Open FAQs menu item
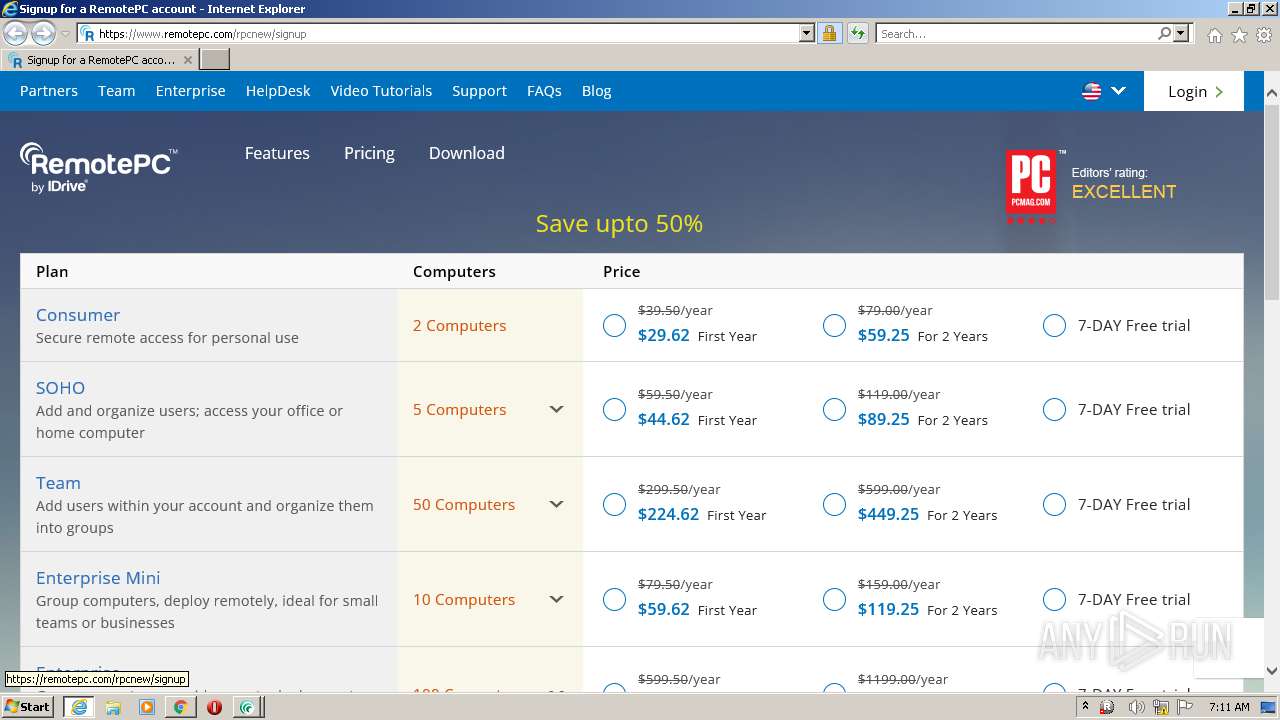1280x720 pixels. click(544, 91)
